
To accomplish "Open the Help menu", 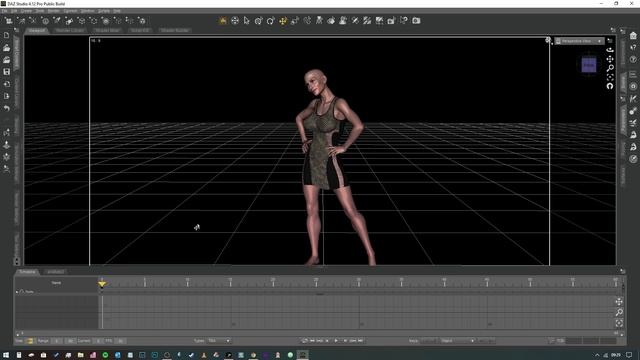I will 117,11.
